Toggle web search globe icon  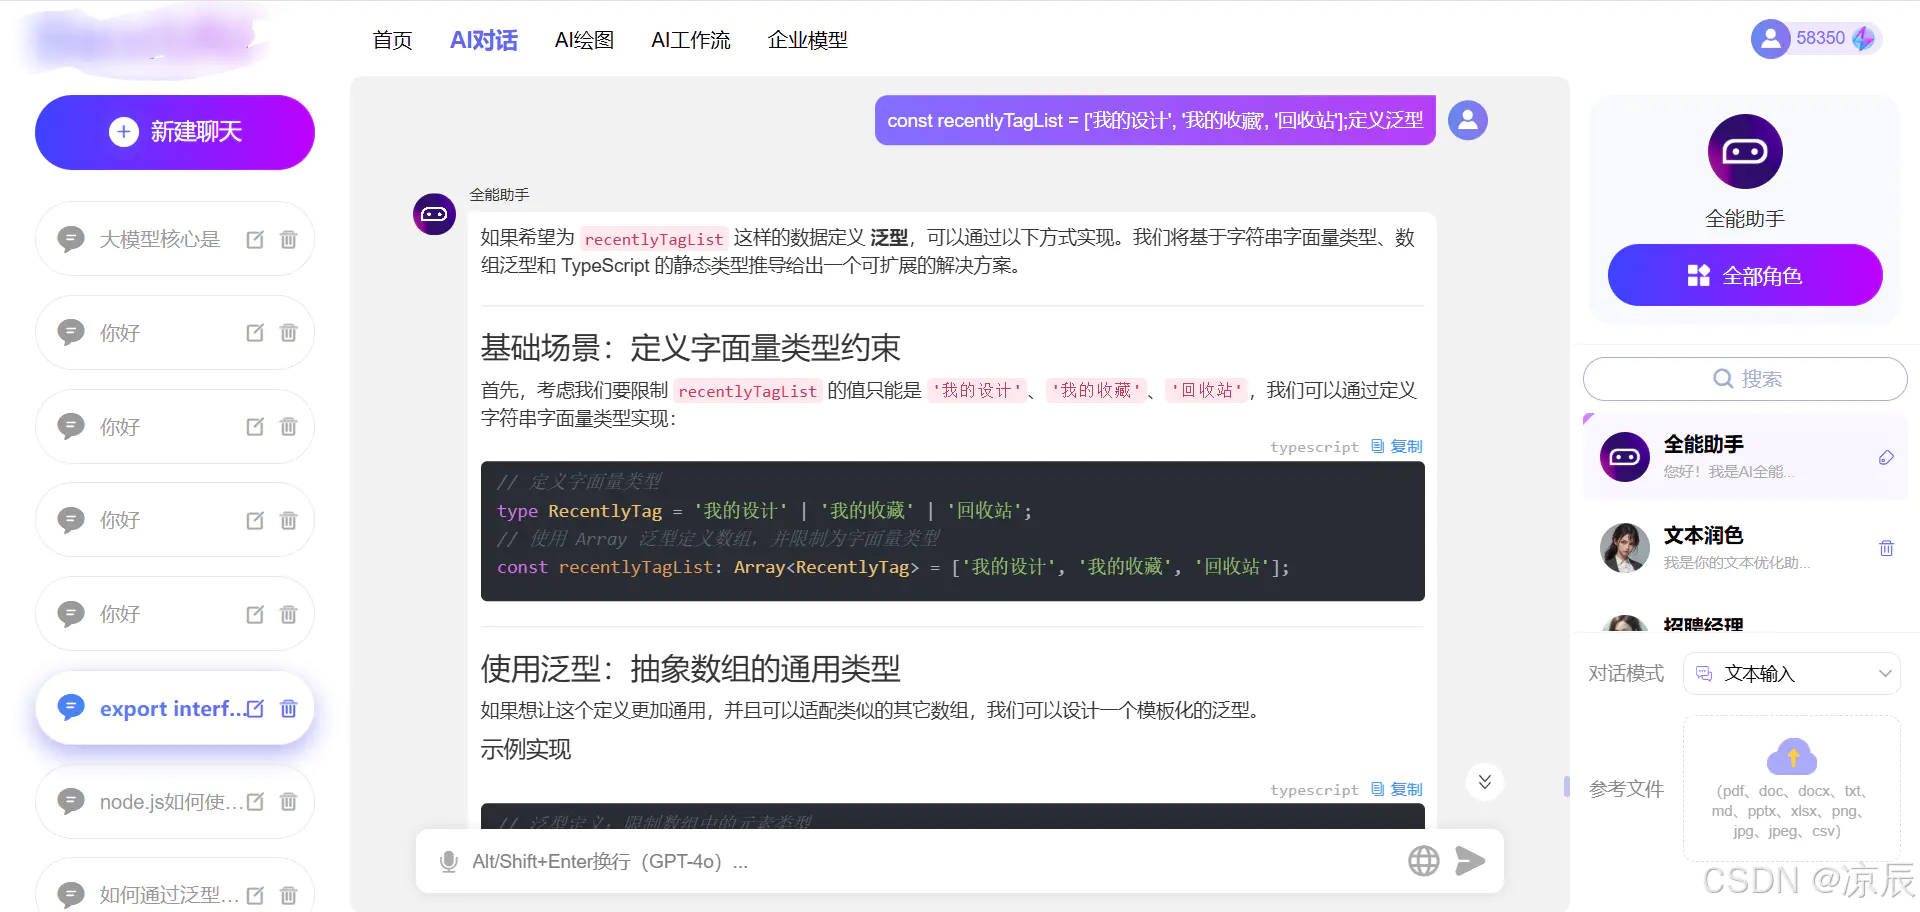[1423, 860]
